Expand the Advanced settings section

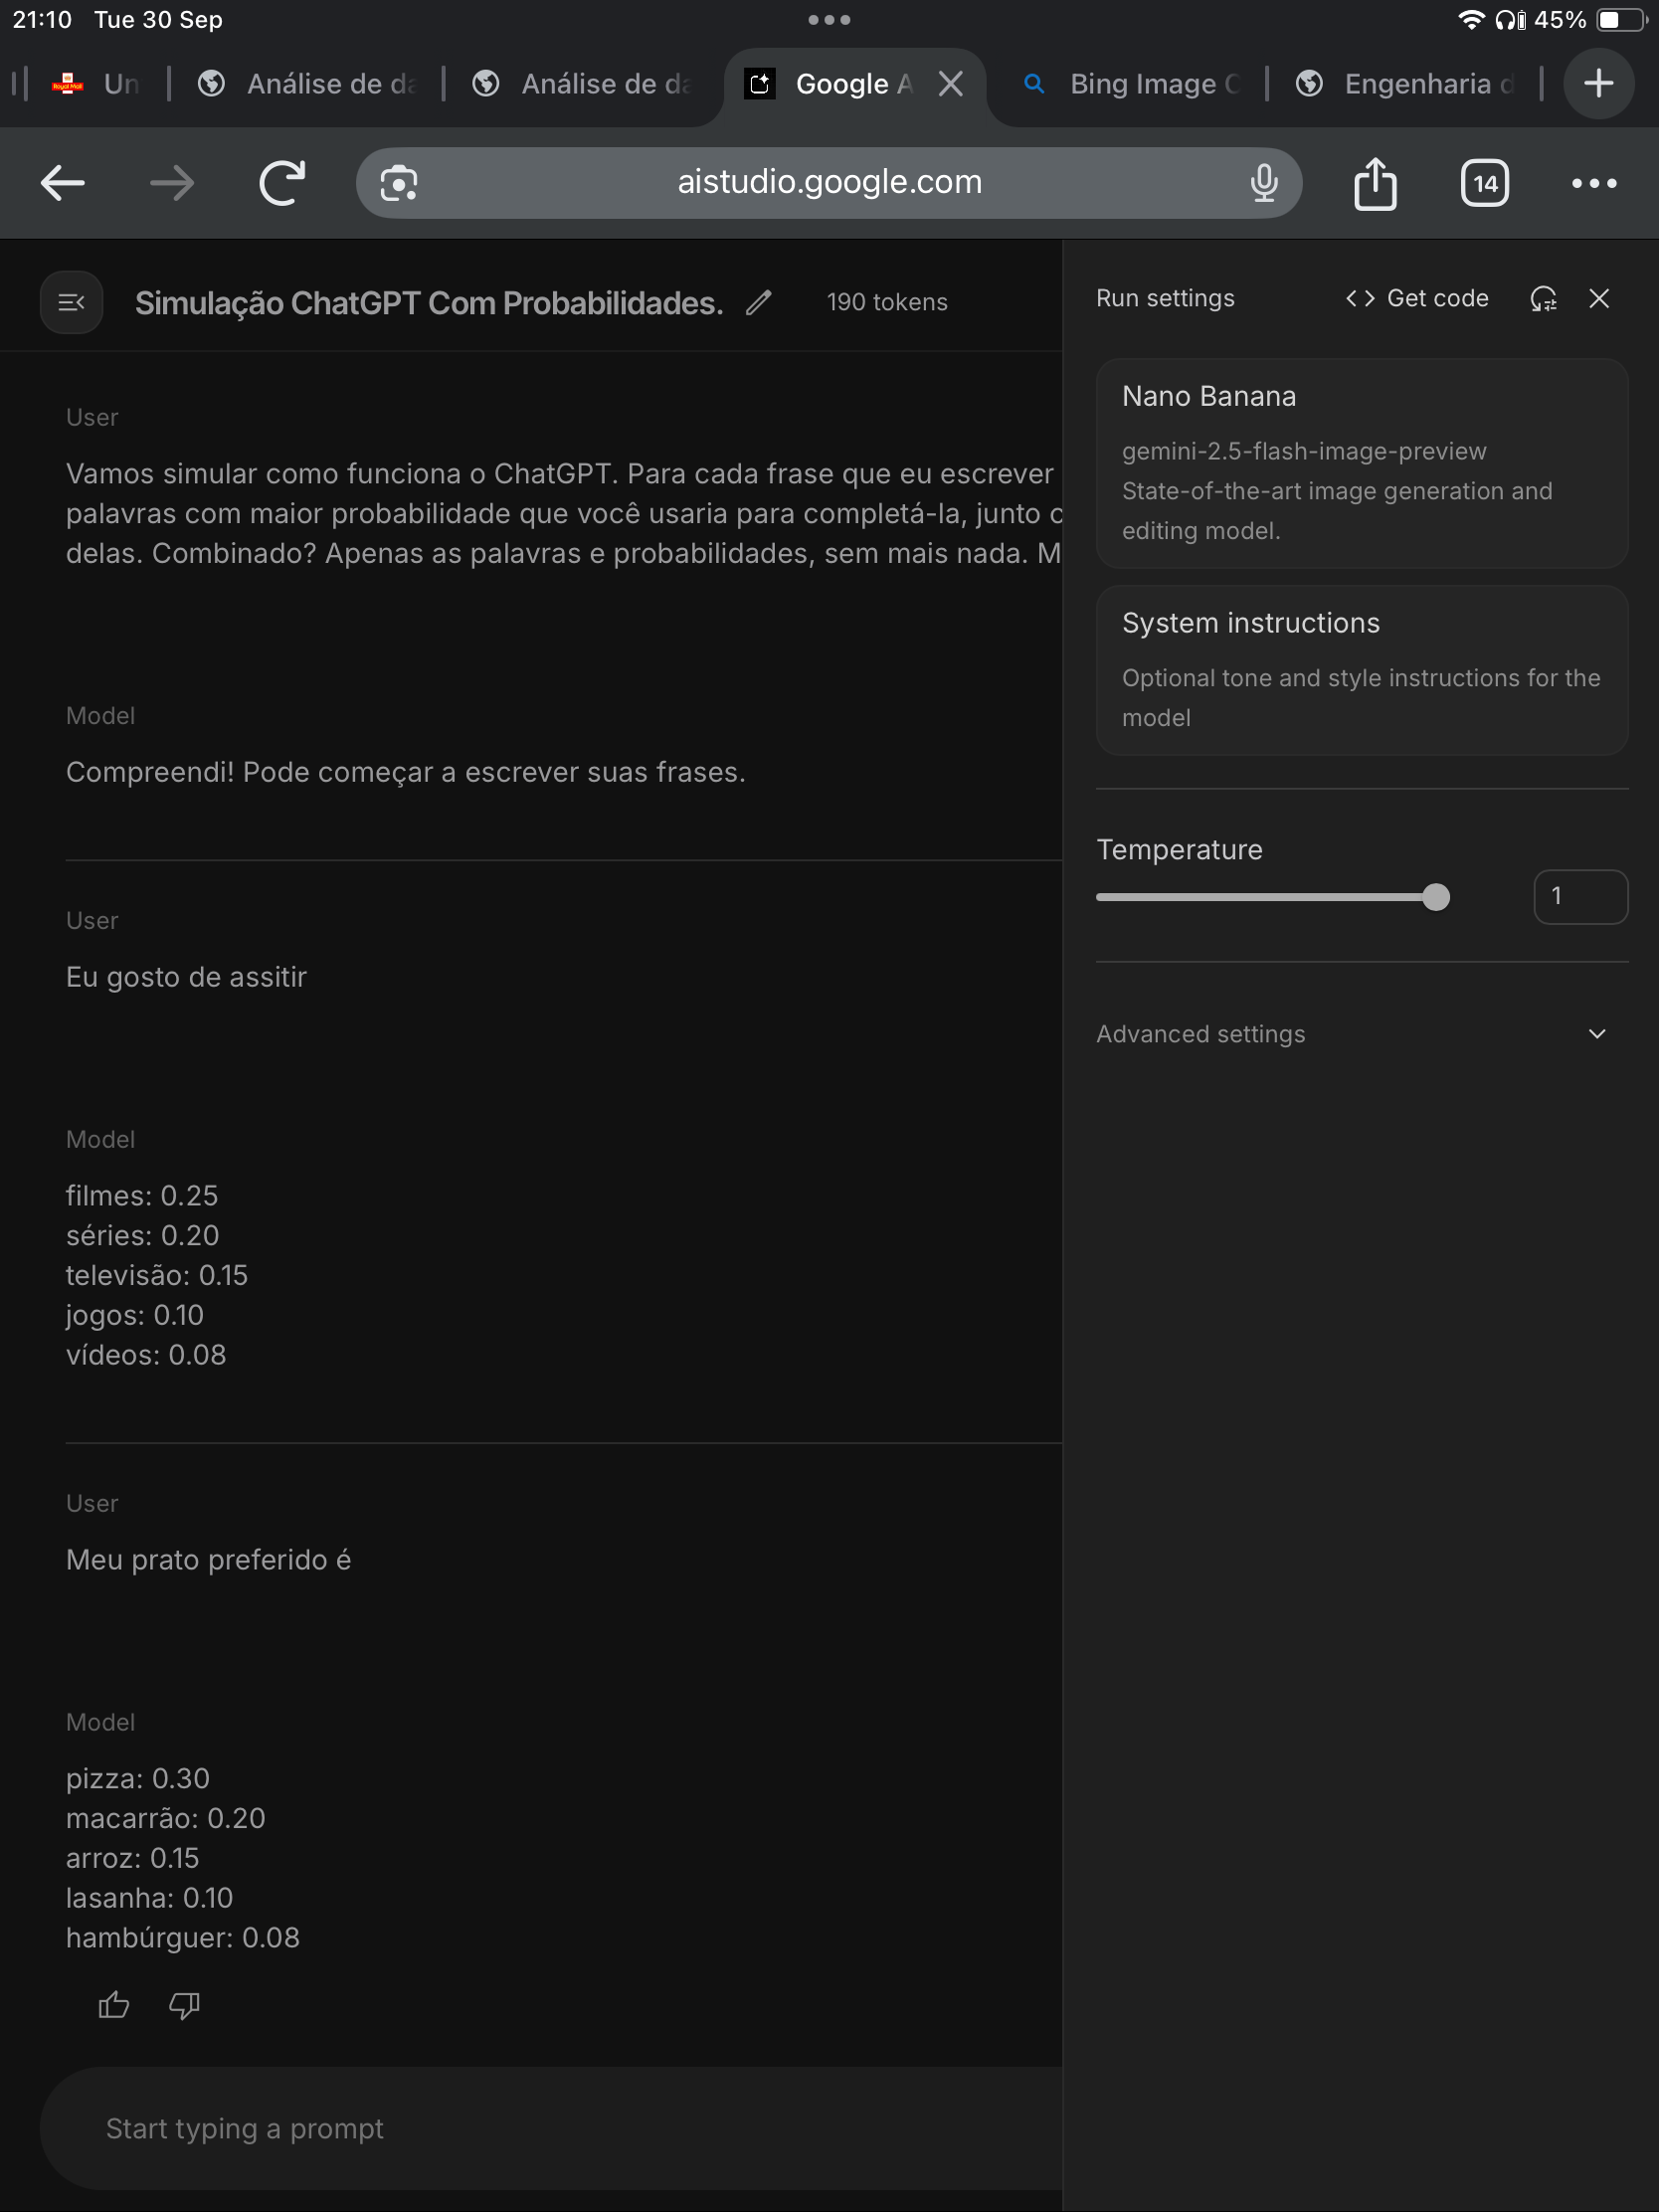[x=1351, y=1034]
